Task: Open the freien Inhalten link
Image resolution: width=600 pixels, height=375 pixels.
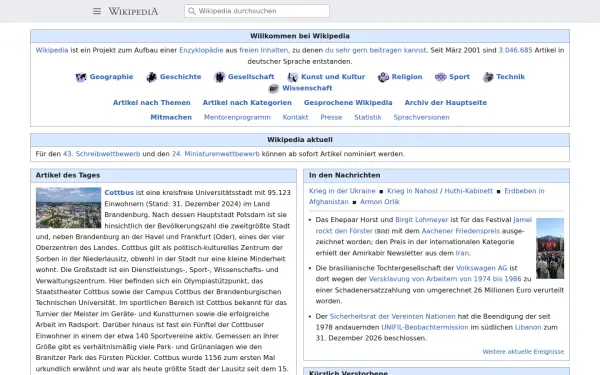Action: coord(264,50)
